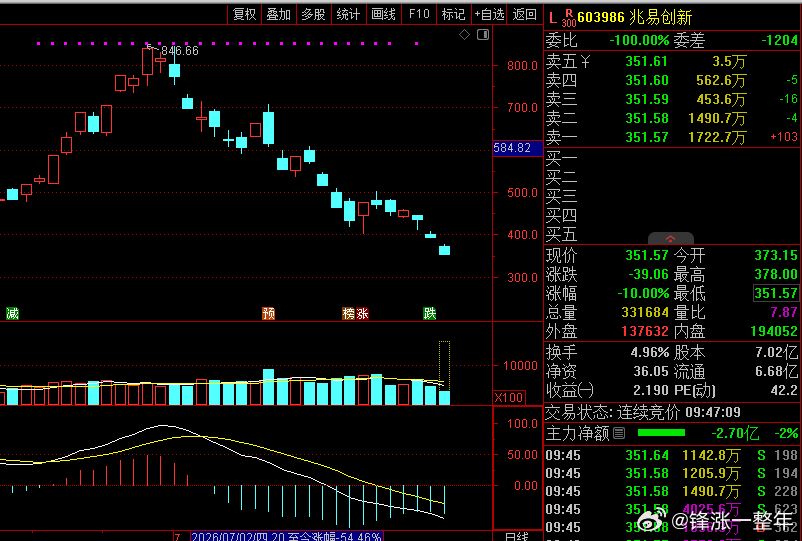Select the 多股 multi-stock view
The image size is (802, 541).
pyautogui.click(x=314, y=14)
